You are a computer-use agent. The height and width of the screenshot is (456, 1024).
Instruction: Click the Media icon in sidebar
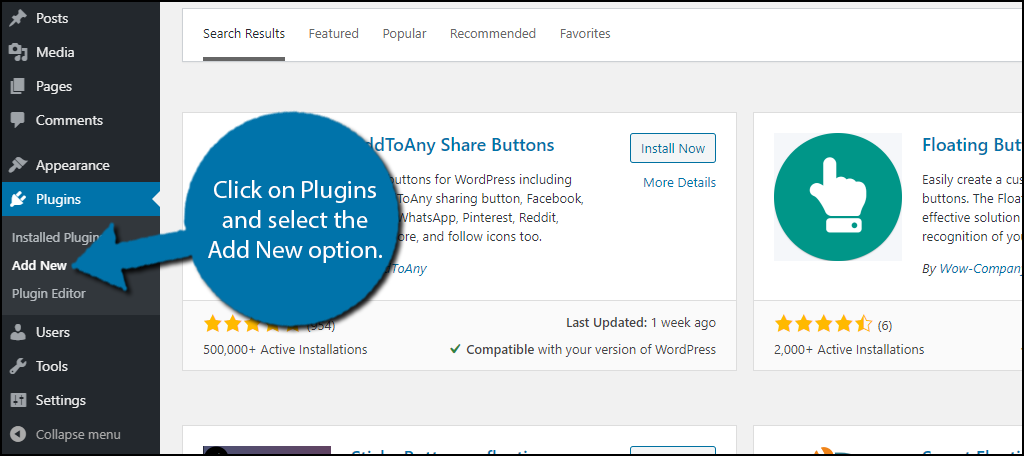pyautogui.click(x=18, y=52)
